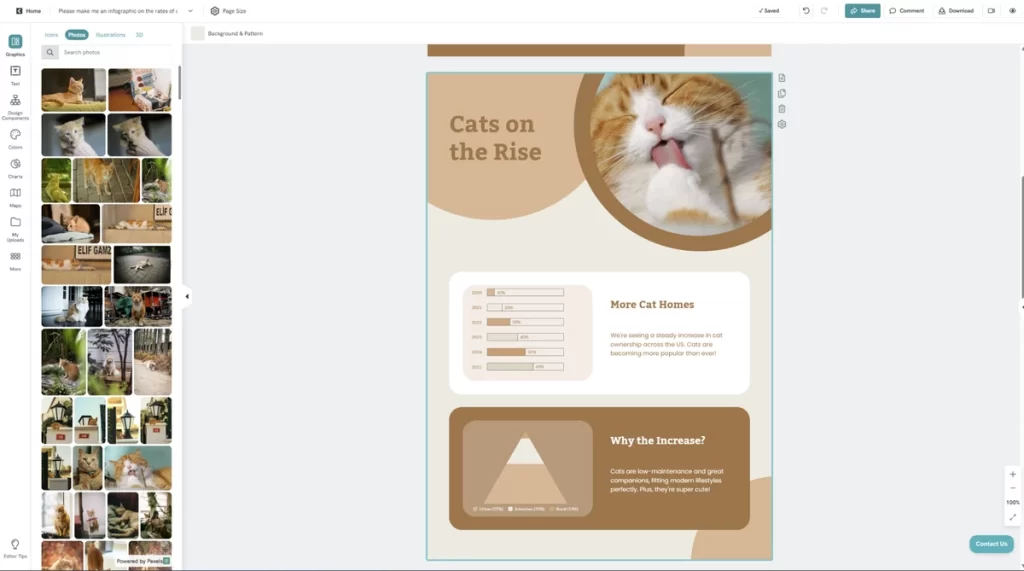Screen dimensions: 1024x571
Task: Click the Saved status indicator
Action: pos(768,10)
